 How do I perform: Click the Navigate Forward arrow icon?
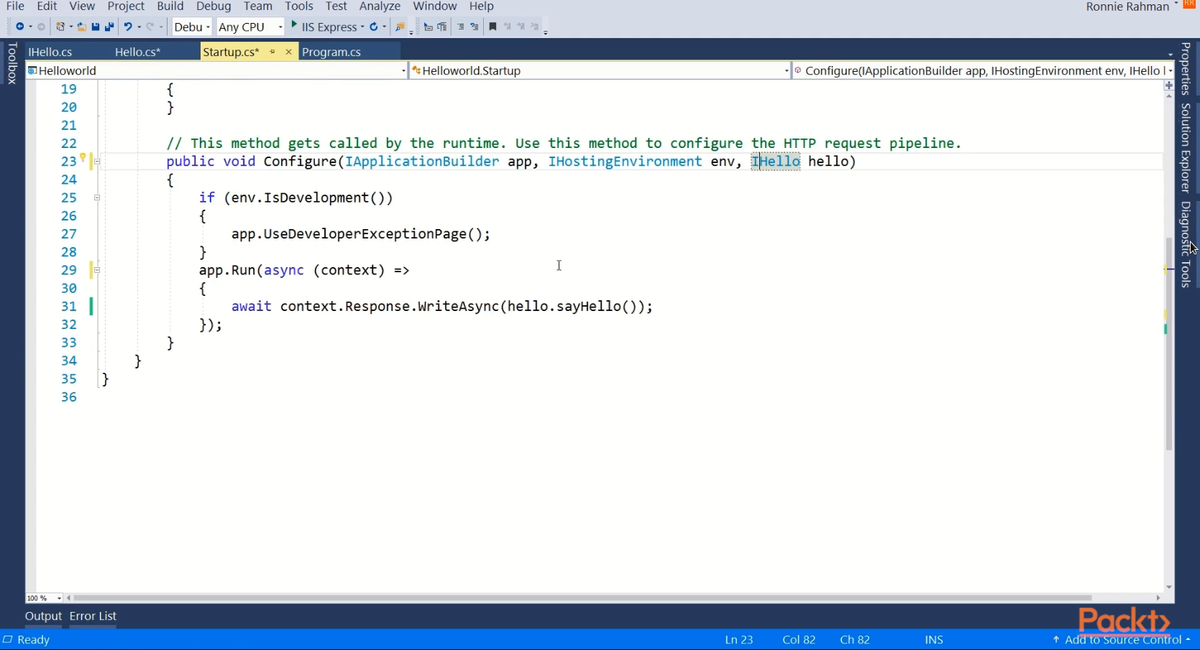pos(41,26)
